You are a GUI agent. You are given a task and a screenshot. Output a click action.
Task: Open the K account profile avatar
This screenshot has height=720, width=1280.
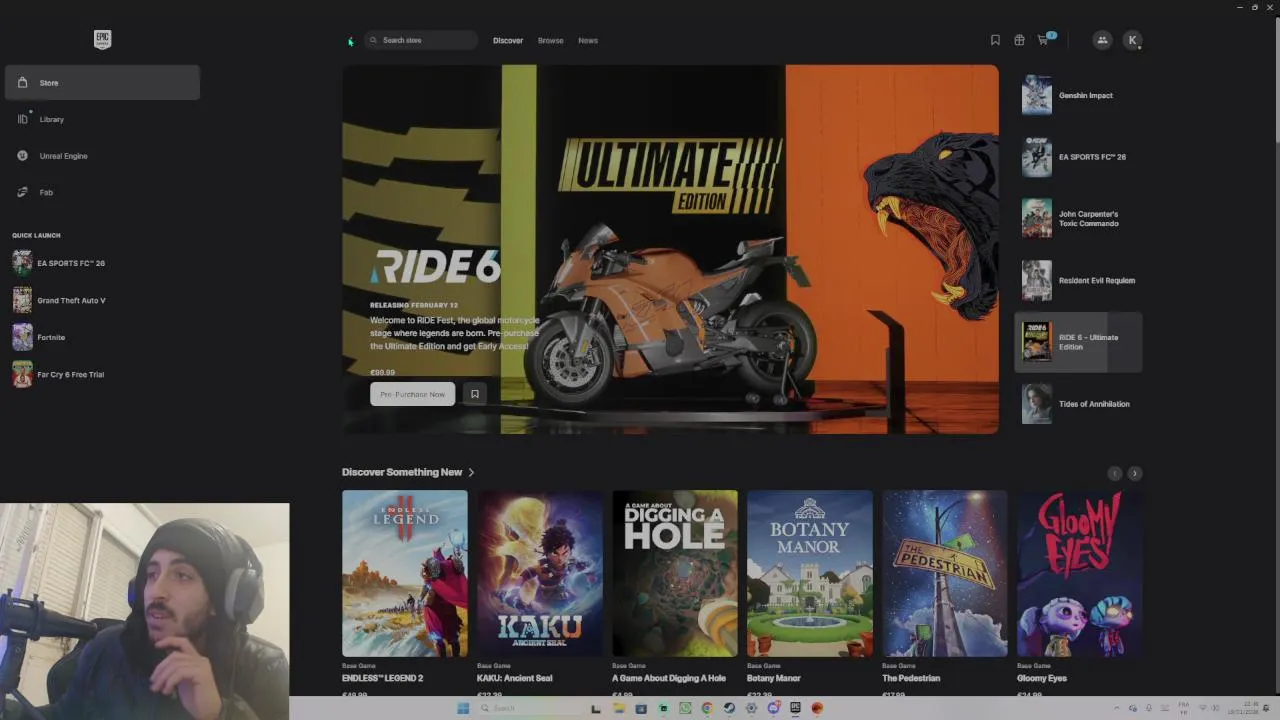1132,40
